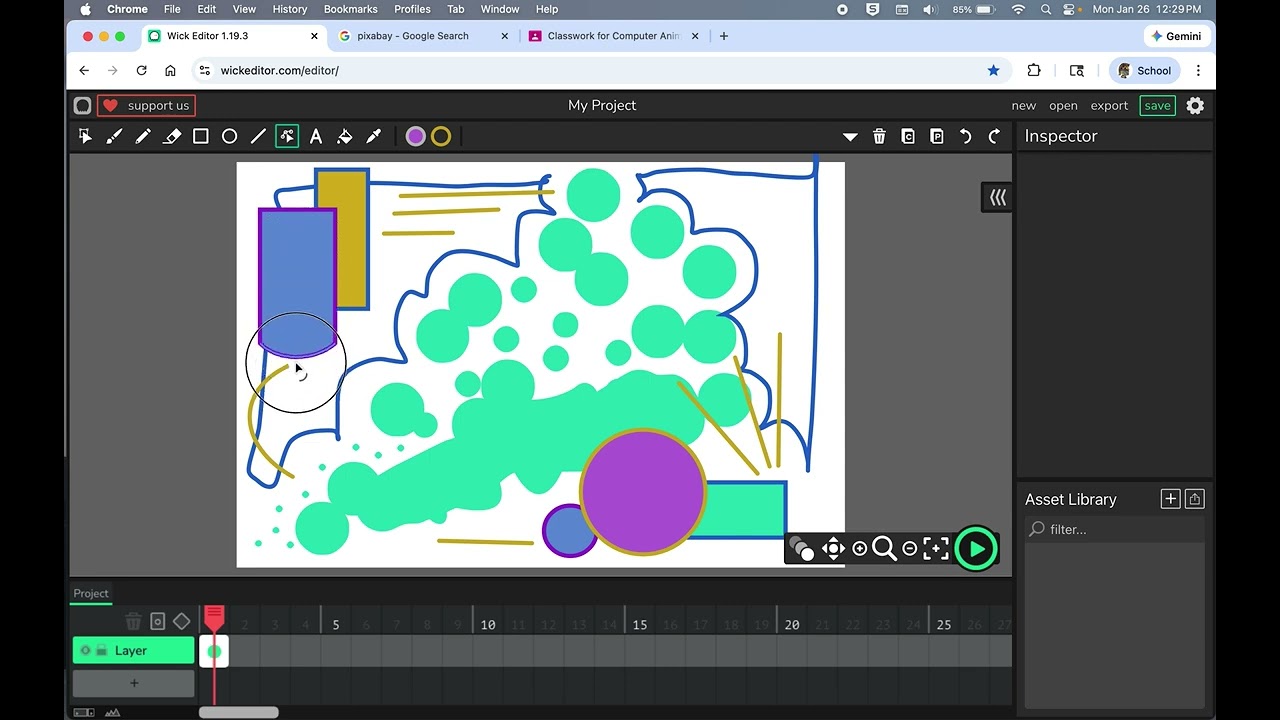Select the Brush tool

(114, 136)
